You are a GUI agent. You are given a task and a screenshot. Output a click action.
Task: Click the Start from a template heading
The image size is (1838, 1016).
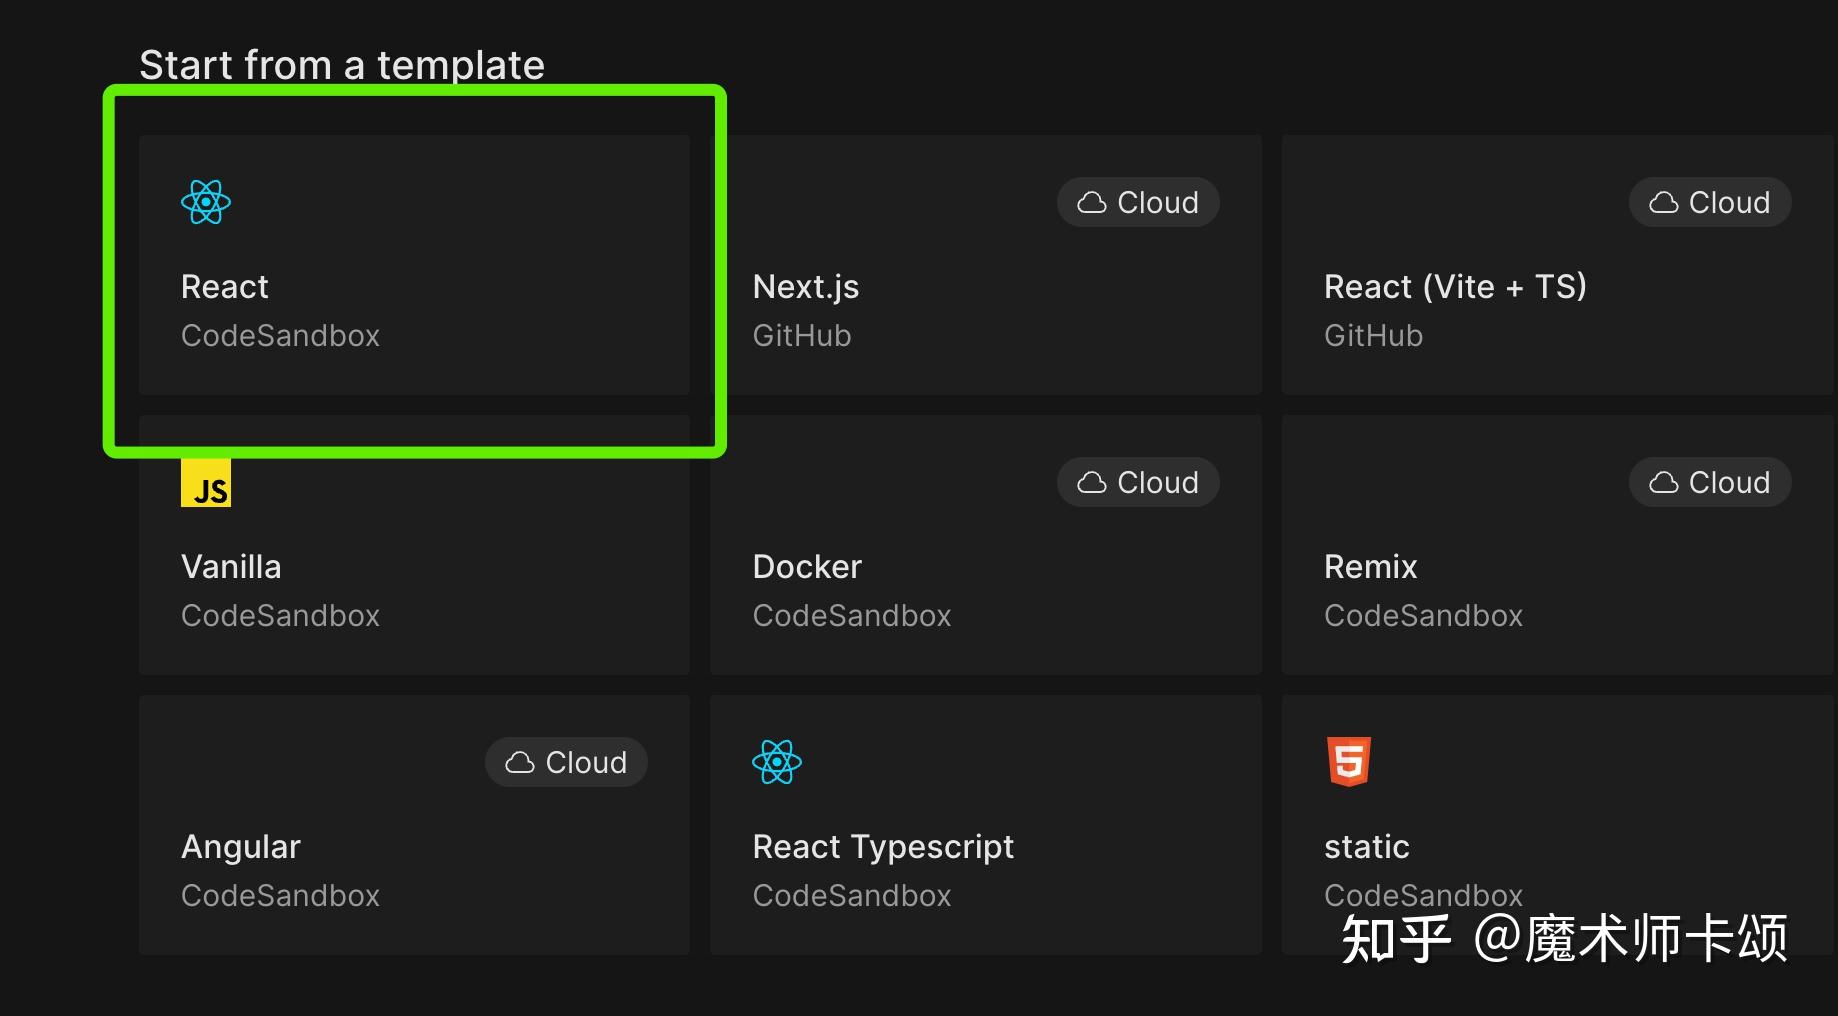[x=342, y=64]
